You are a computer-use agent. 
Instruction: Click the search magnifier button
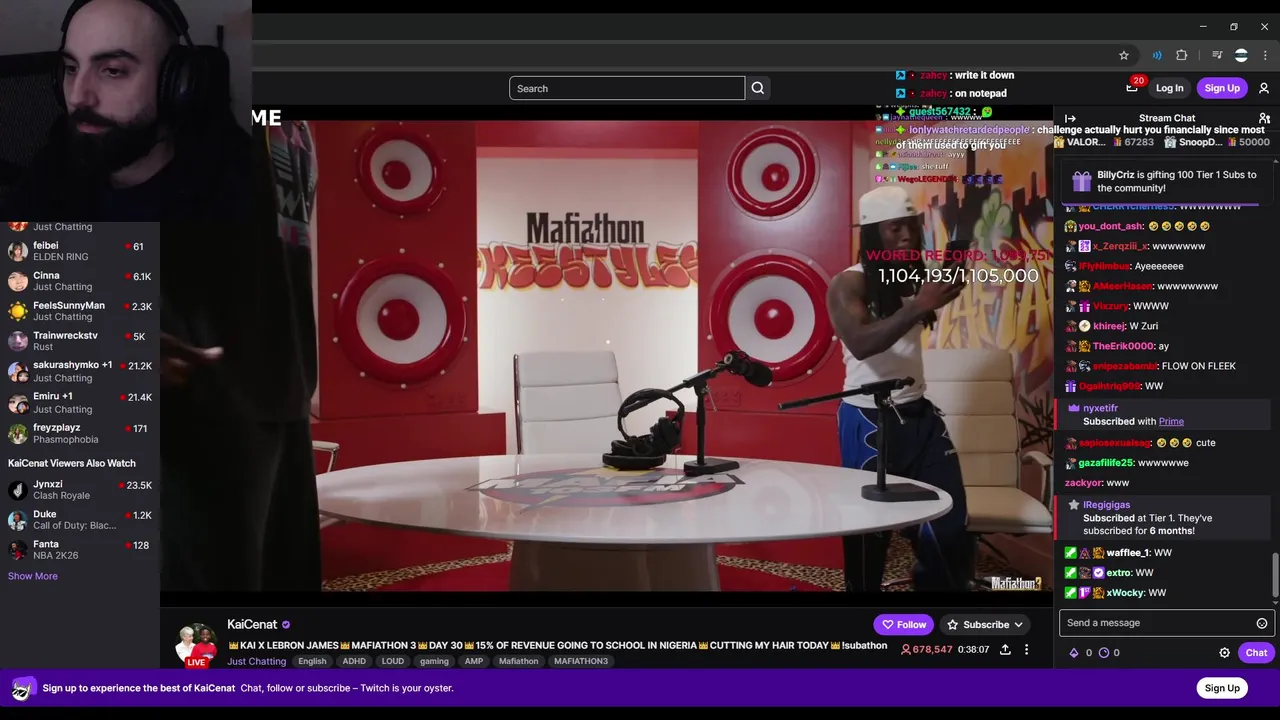coord(758,88)
